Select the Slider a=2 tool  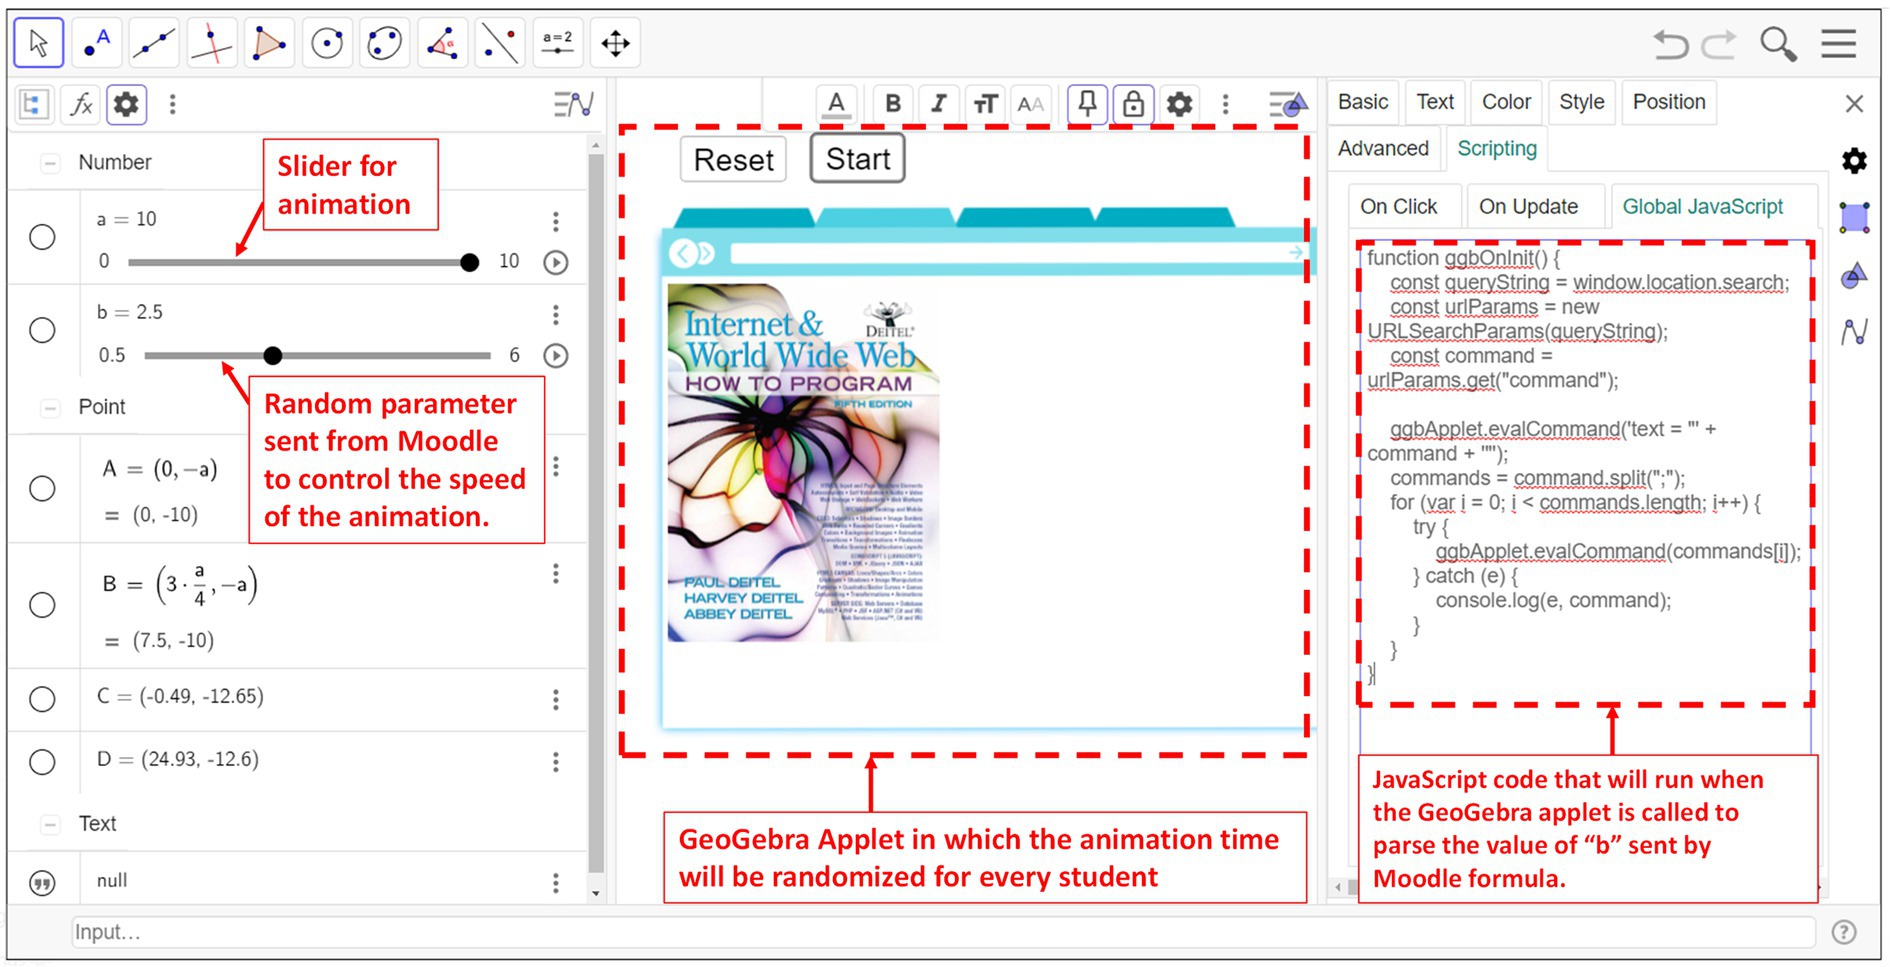(x=557, y=44)
